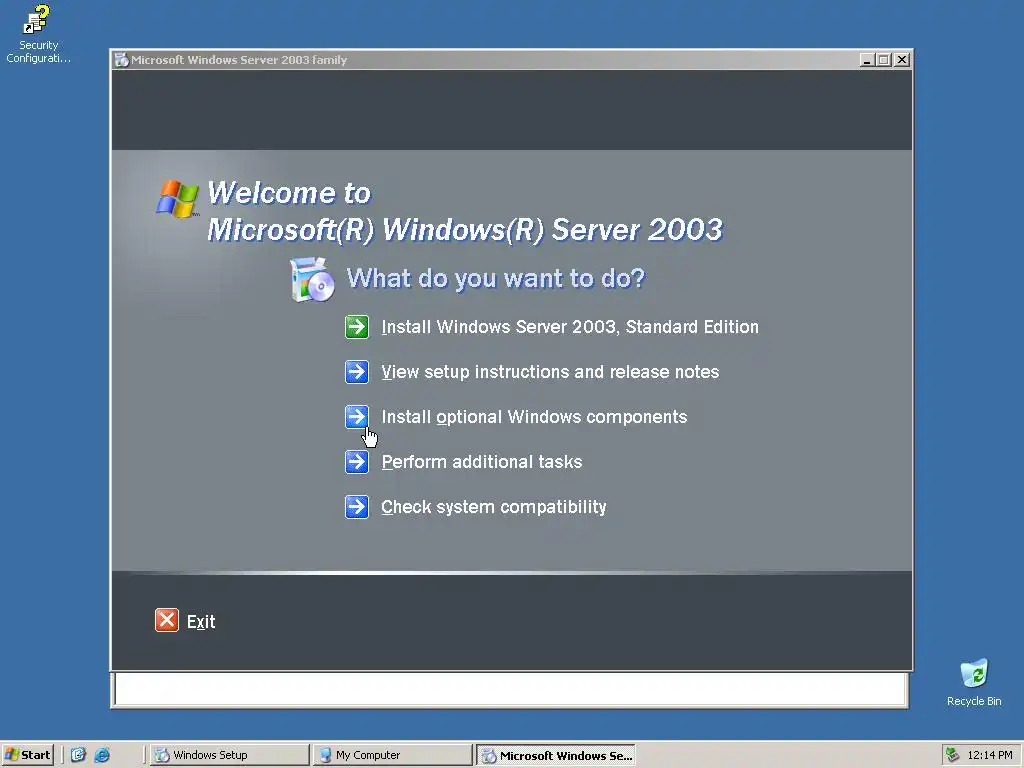Select the Security Configuration desktop shortcut
1024x768 pixels.
click(38, 34)
